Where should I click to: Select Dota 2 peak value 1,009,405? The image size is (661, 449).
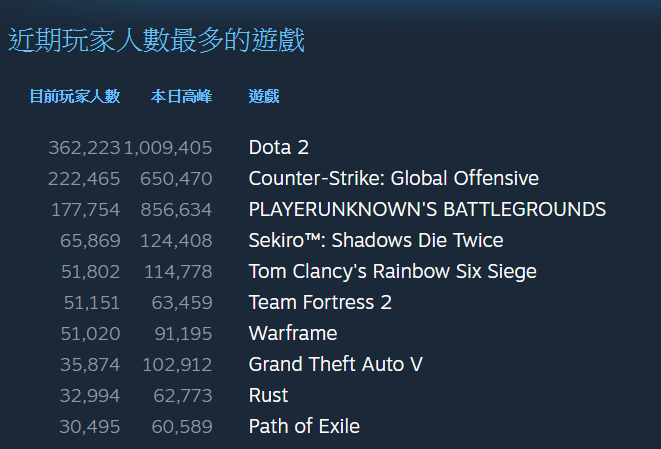point(168,148)
